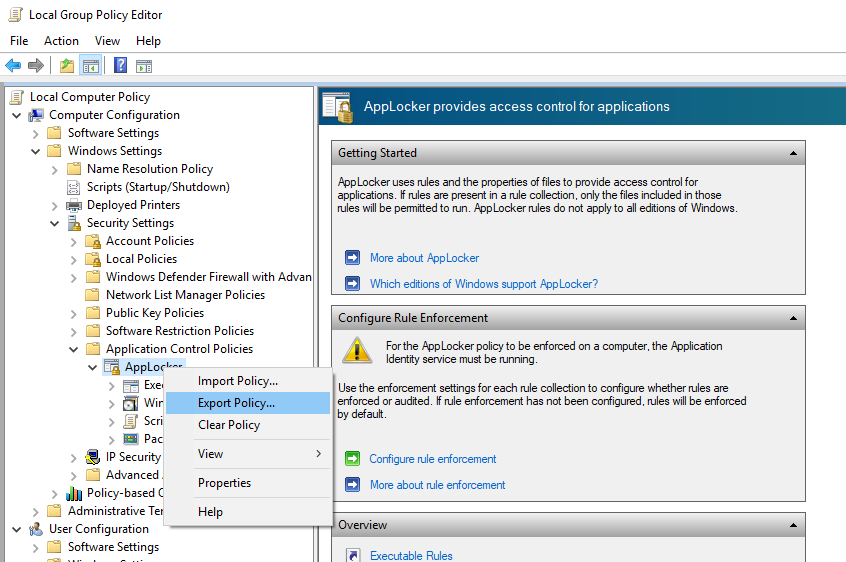Image resolution: width=846 pixels, height=562 pixels.
Task: Open the More about AppLocker link
Action: [x=425, y=258]
